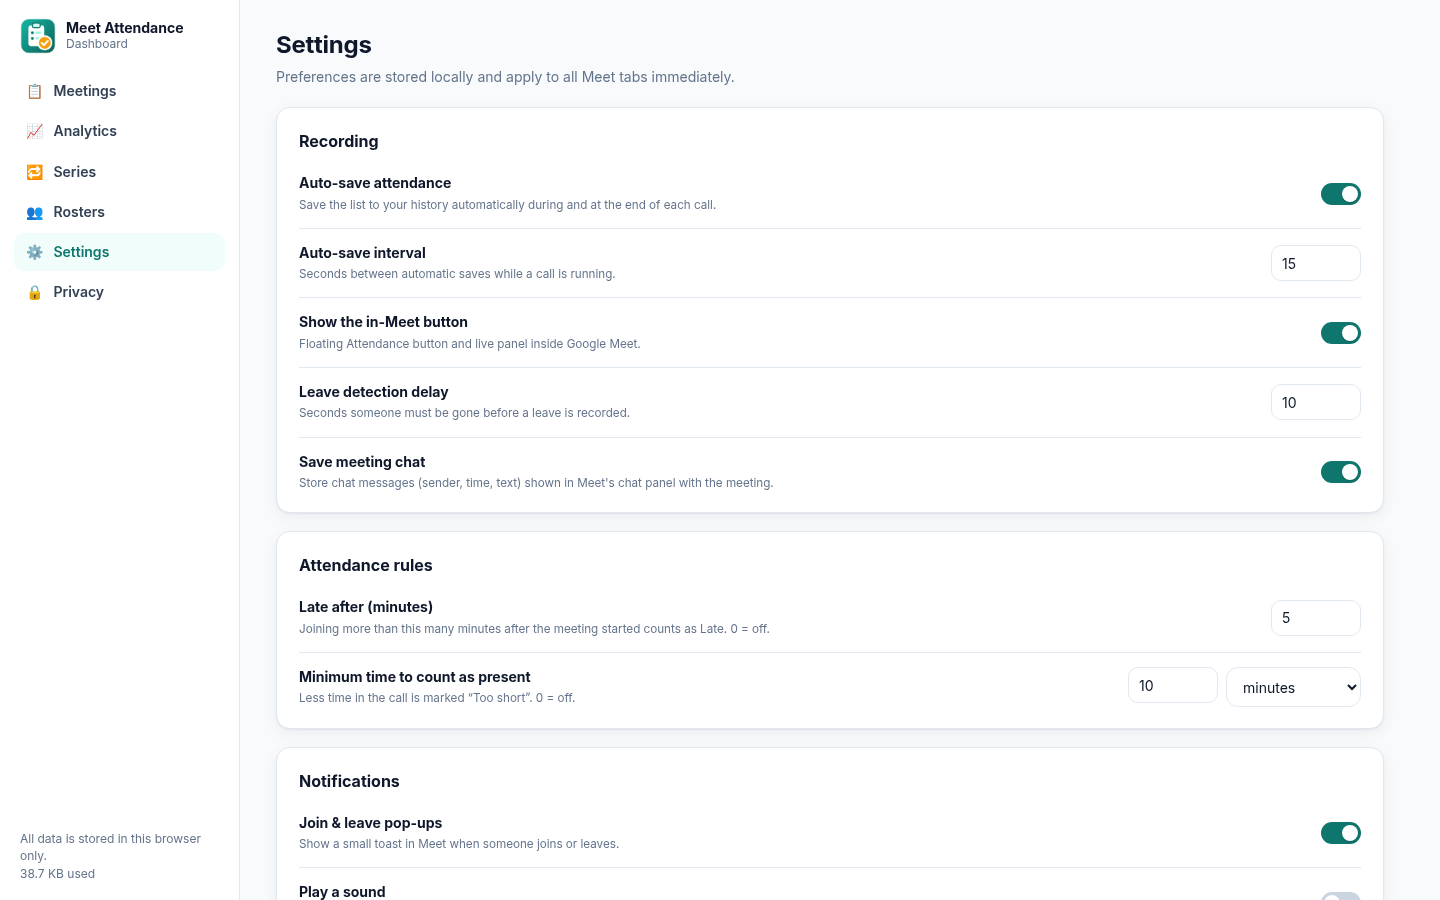Click the Dashboard subtitle text

[x=97, y=44]
